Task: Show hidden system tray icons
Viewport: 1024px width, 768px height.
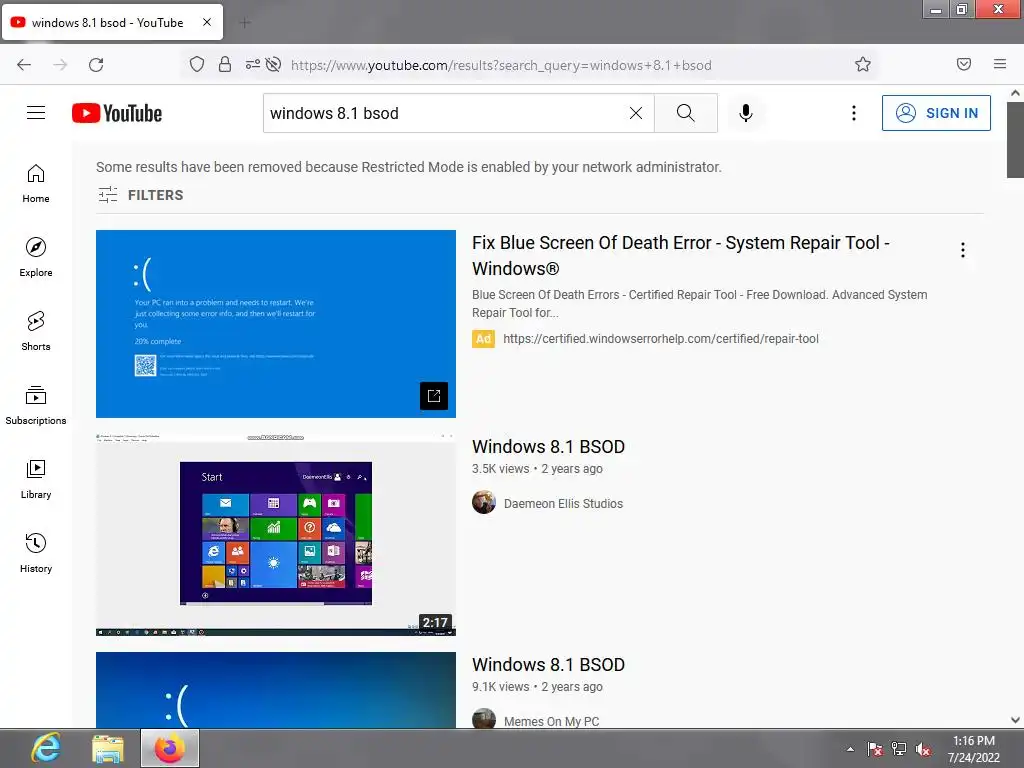Action: tap(850, 749)
